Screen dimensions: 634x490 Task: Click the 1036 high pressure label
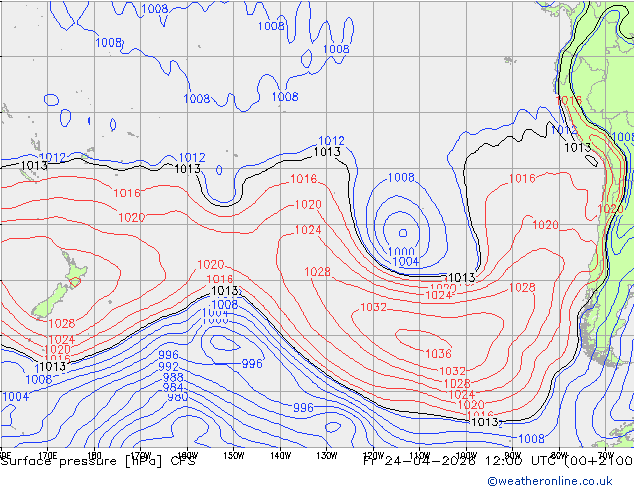pos(438,354)
